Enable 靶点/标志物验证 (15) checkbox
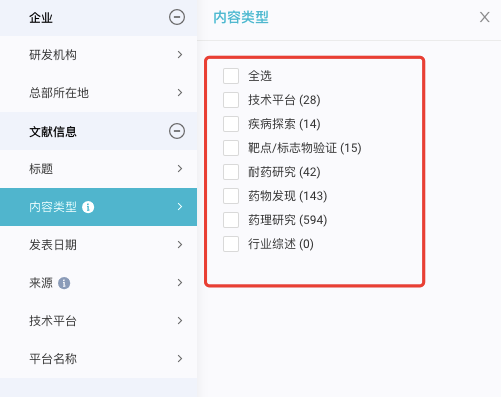The width and height of the screenshot is (501, 397). pyautogui.click(x=231, y=148)
